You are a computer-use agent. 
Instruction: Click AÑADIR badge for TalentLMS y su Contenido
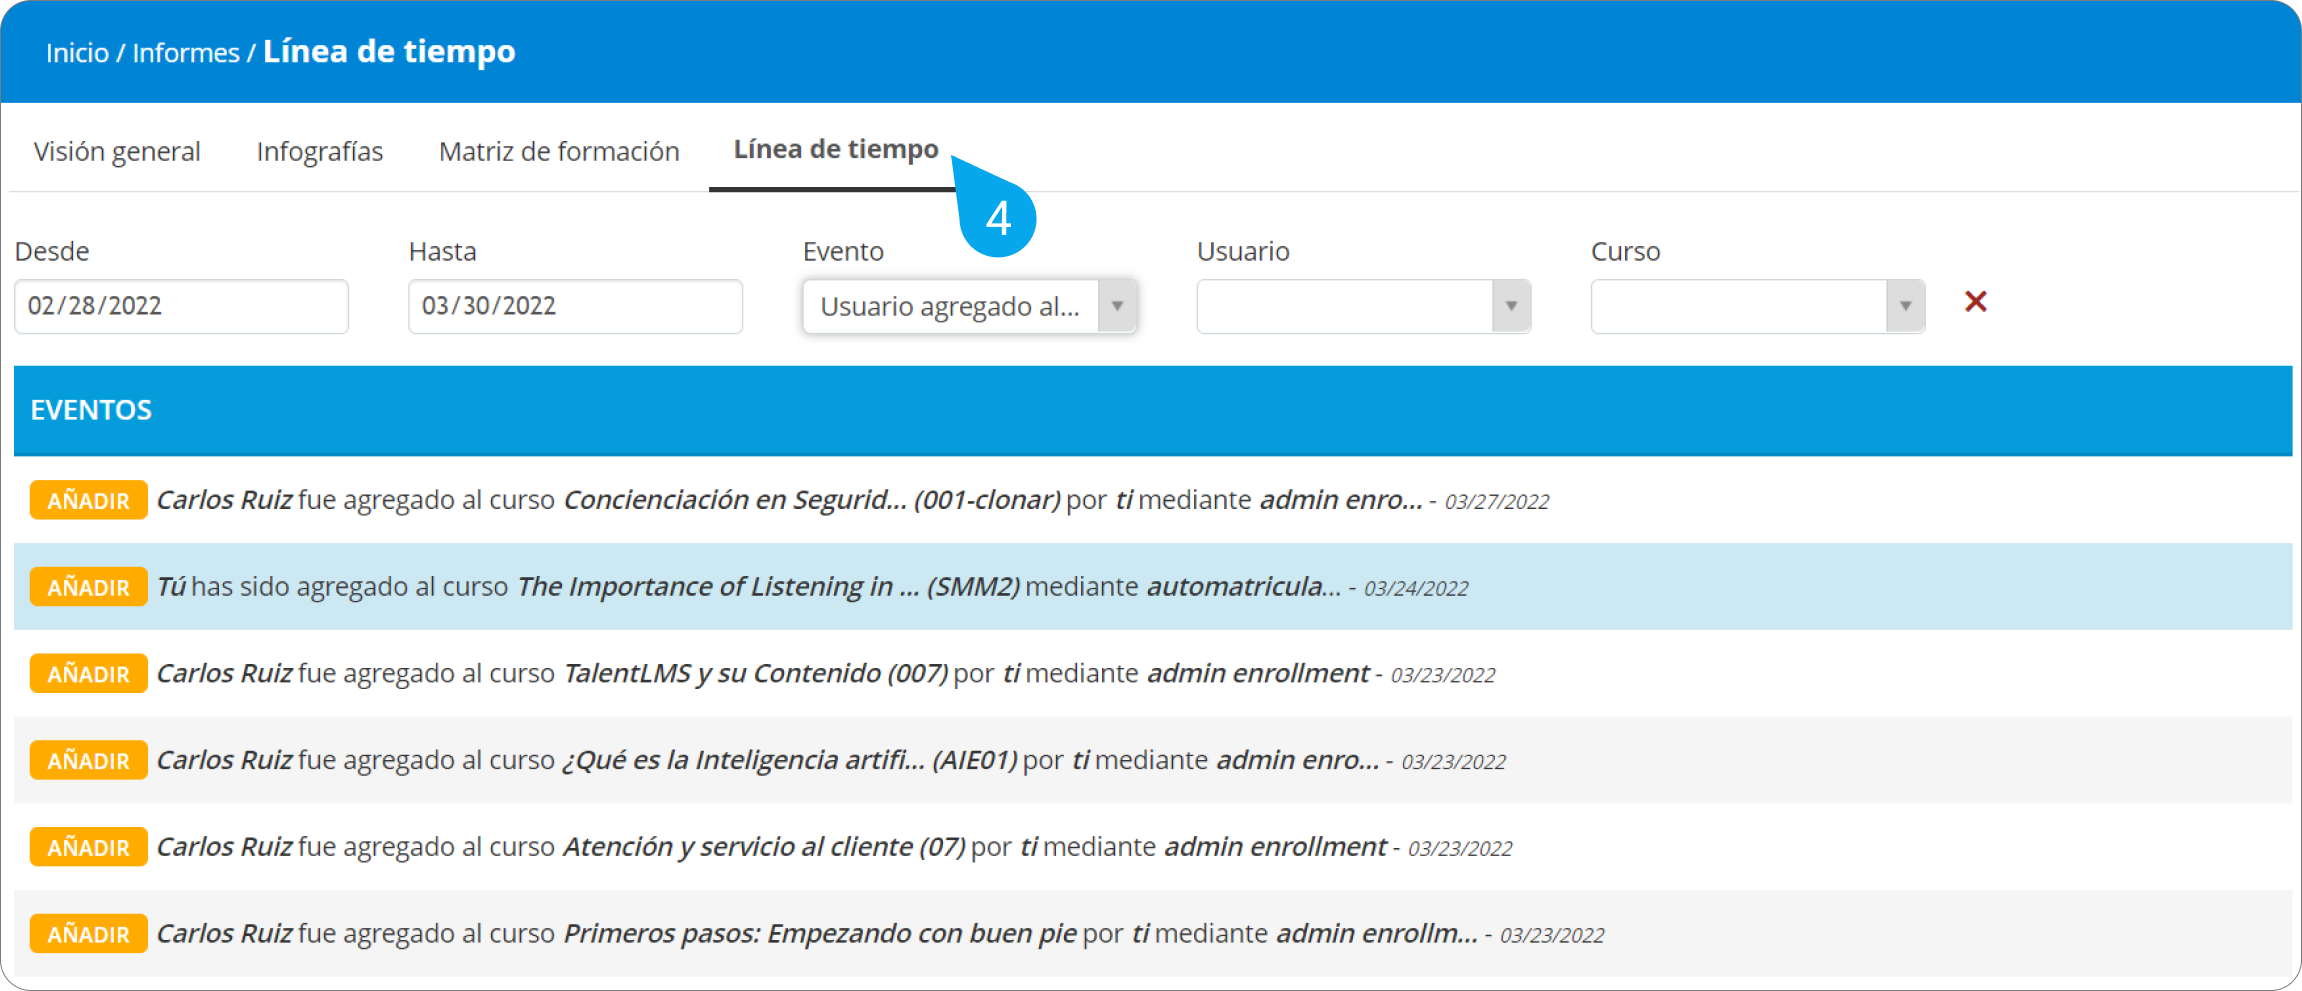tap(88, 675)
